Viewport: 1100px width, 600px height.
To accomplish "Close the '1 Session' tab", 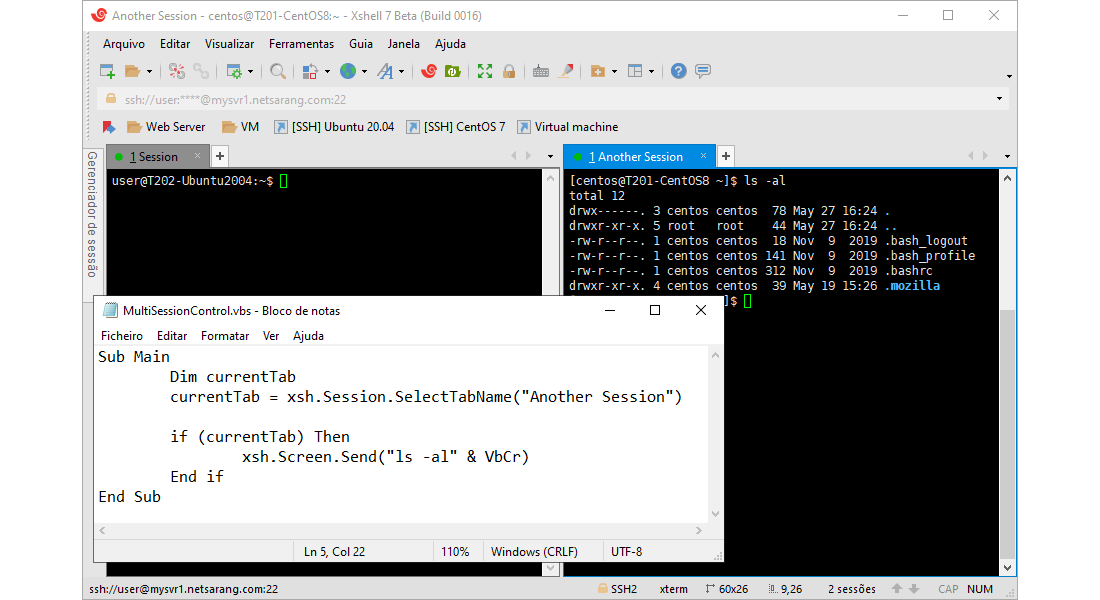I will pyautogui.click(x=197, y=156).
